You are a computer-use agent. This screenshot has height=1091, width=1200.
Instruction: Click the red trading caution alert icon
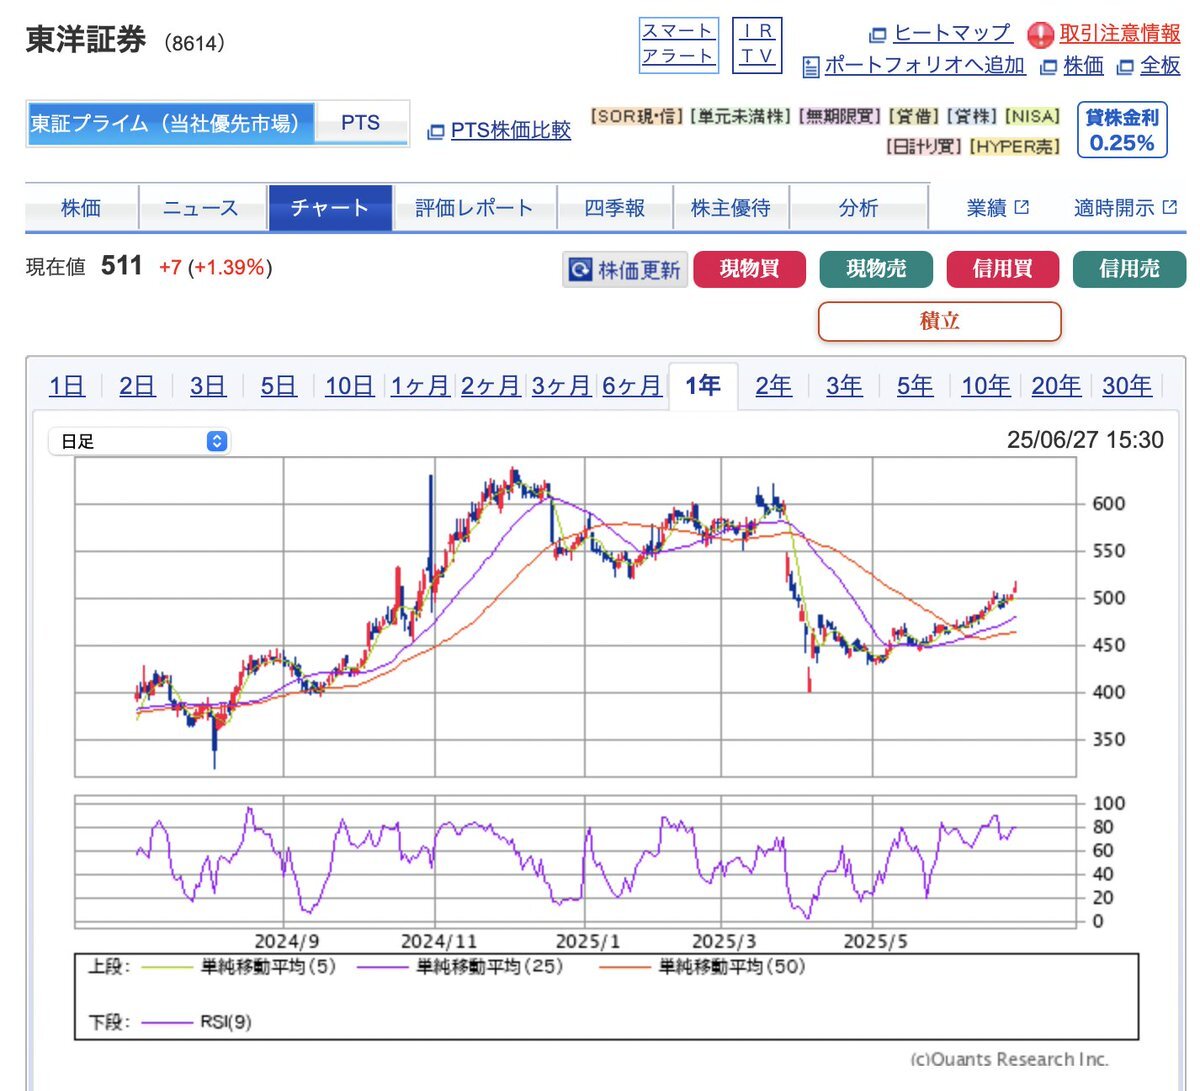1041,35
